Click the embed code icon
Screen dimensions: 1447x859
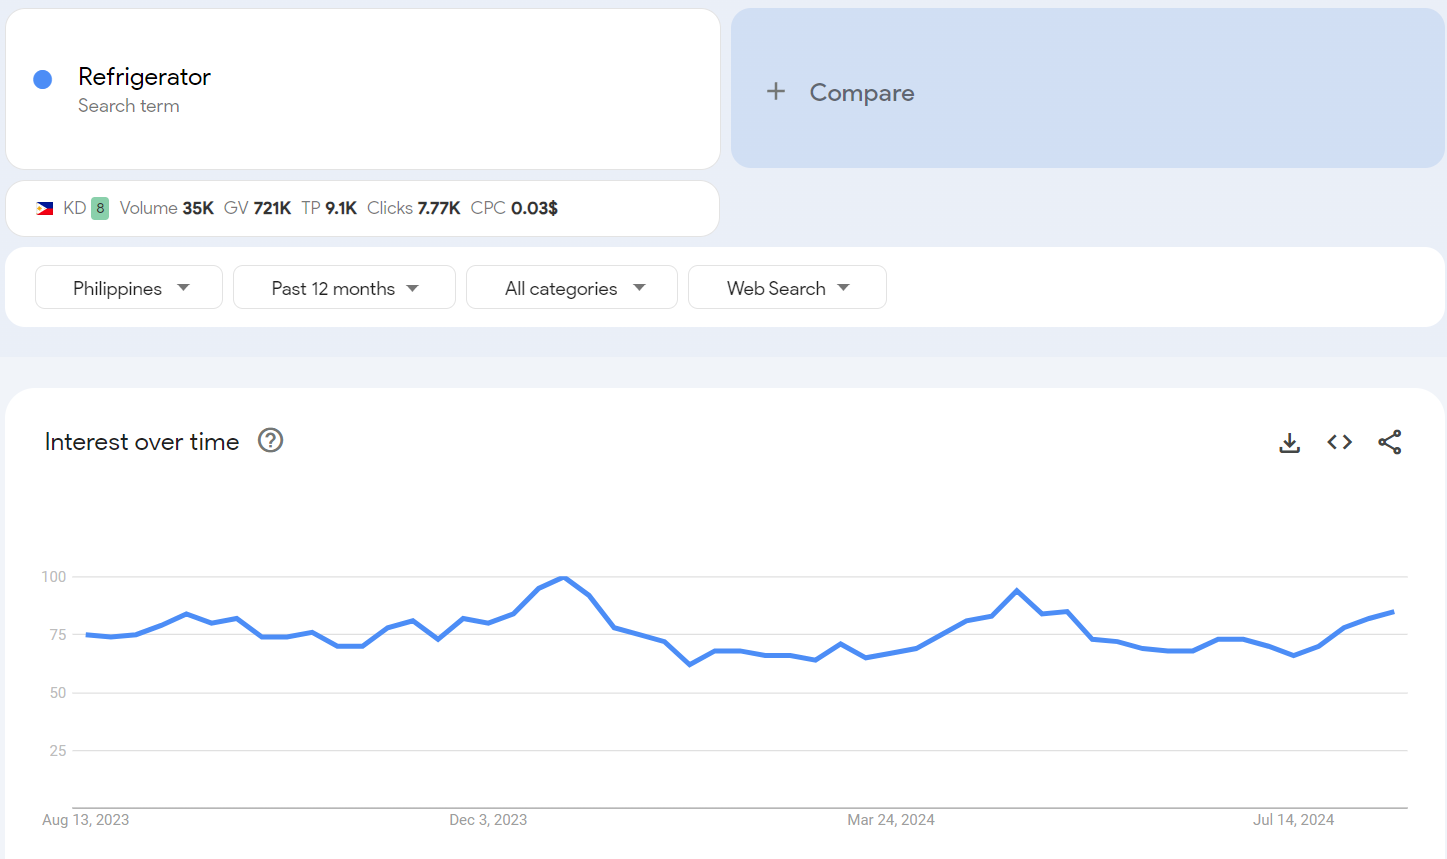[1339, 442]
